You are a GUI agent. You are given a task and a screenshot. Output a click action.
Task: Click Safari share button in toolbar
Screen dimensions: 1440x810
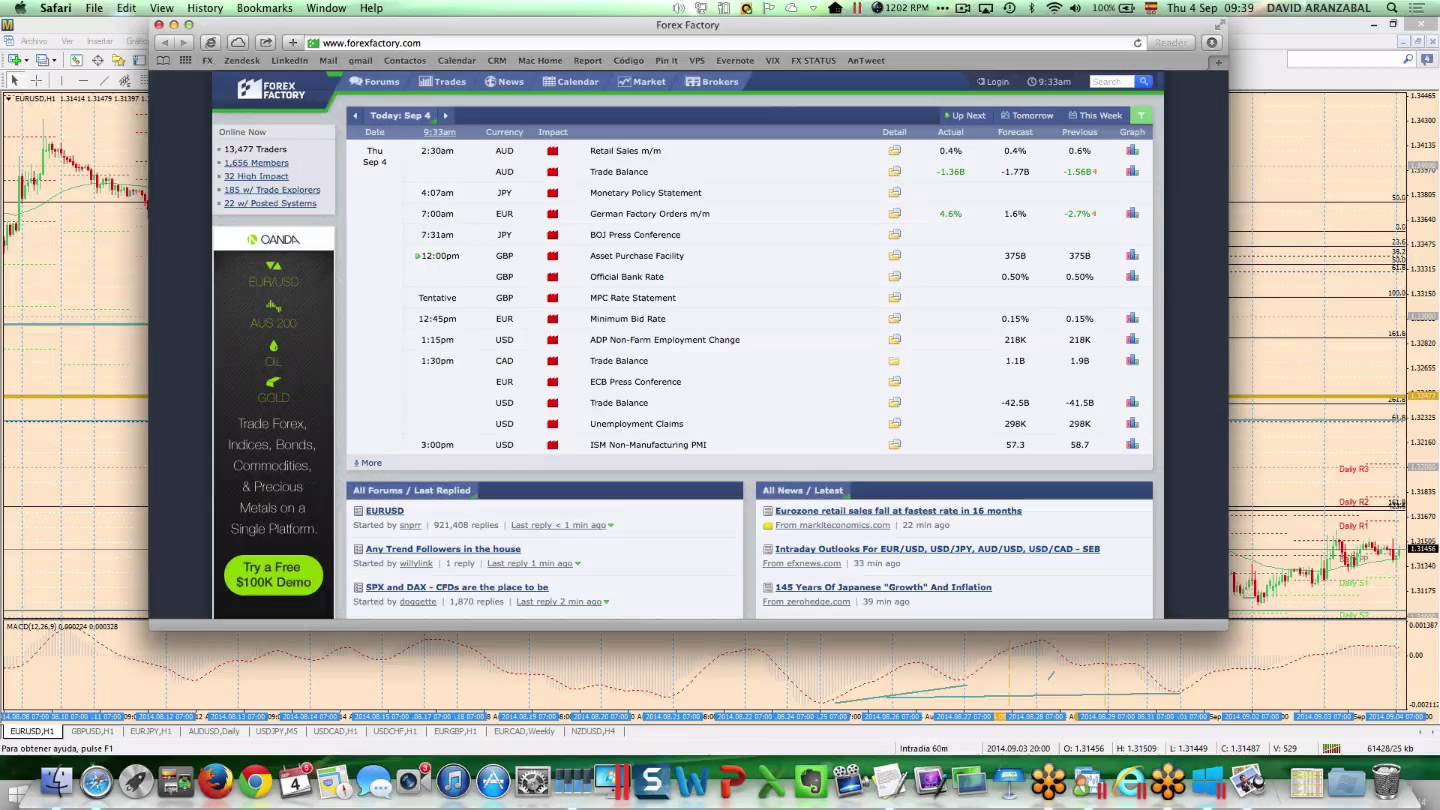pyautogui.click(x=265, y=43)
